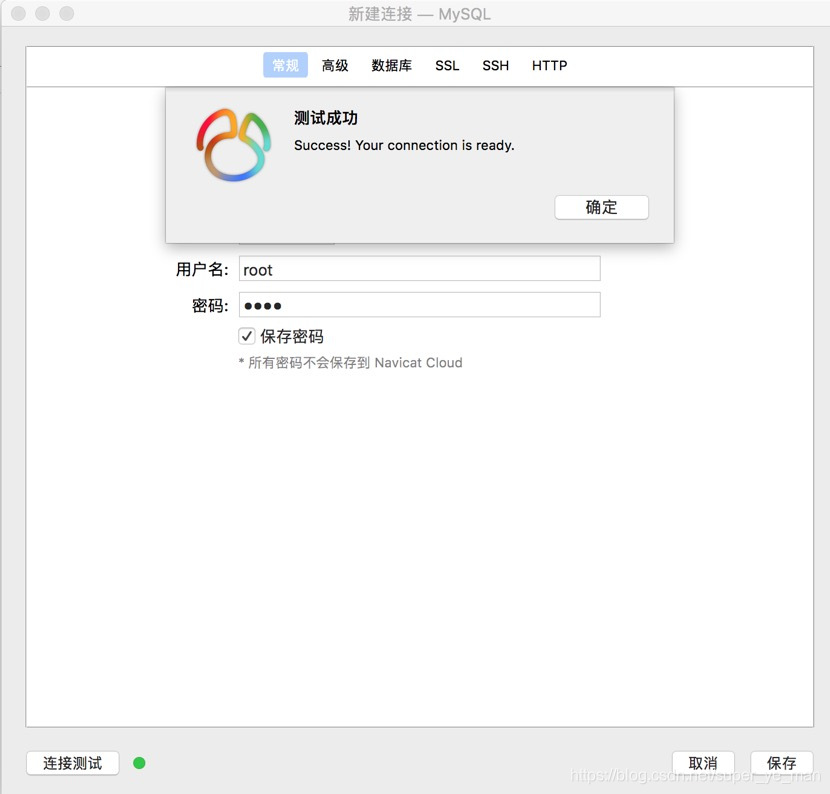Click the 密码 password field
This screenshot has height=794, width=830.
[x=420, y=305]
